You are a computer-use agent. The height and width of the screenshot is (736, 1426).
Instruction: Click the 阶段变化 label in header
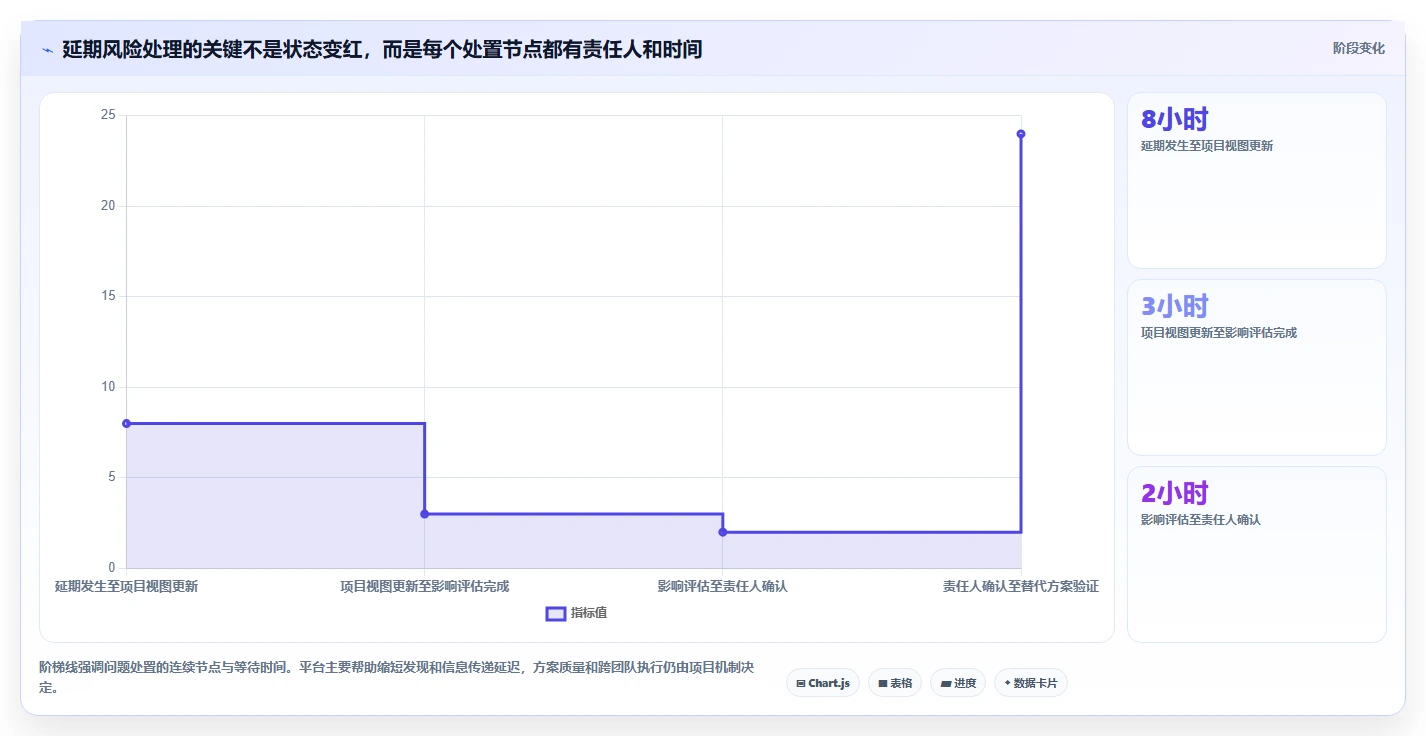1359,48
